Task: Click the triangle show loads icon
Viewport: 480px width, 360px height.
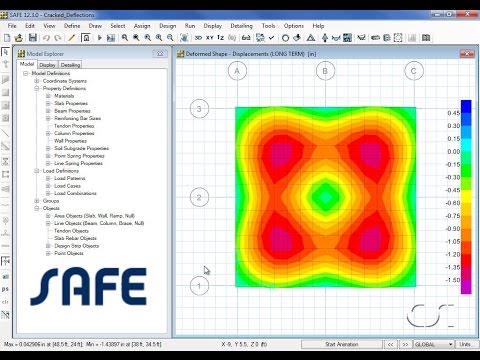Action: tap(311, 38)
